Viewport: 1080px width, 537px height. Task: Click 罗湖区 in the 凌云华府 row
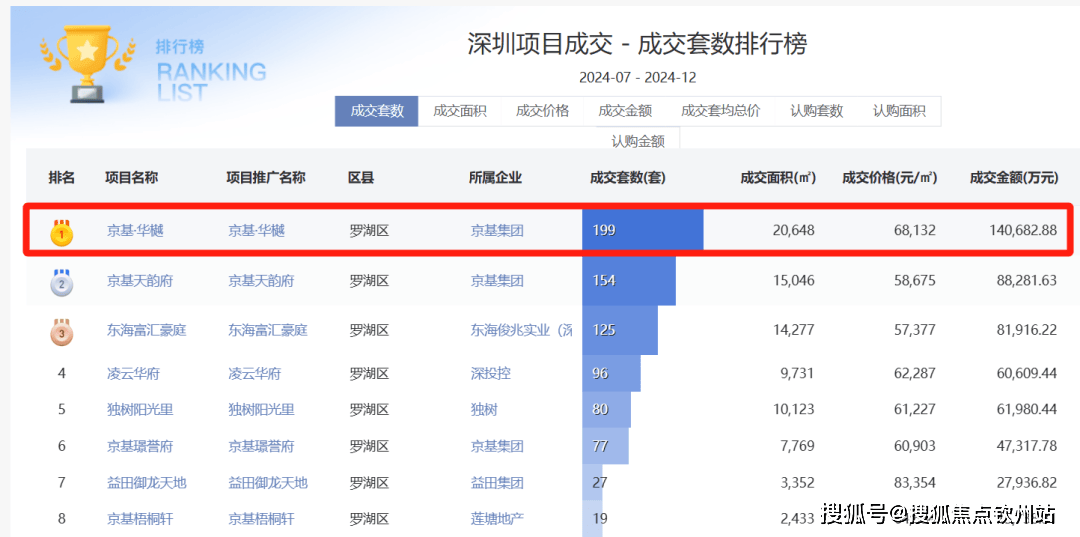pyautogui.click(x=369, y=375)
